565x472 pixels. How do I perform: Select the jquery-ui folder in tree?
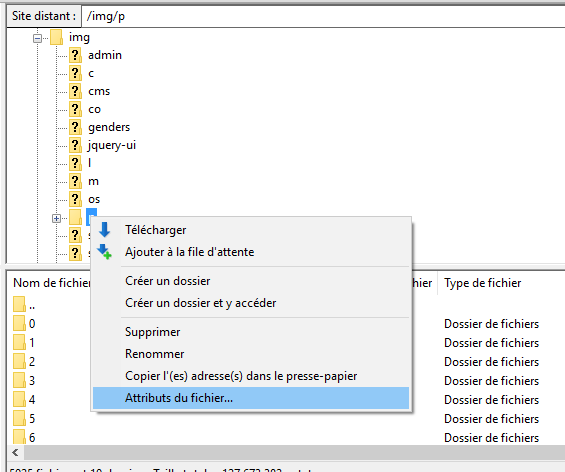click(x=112, y=145)
